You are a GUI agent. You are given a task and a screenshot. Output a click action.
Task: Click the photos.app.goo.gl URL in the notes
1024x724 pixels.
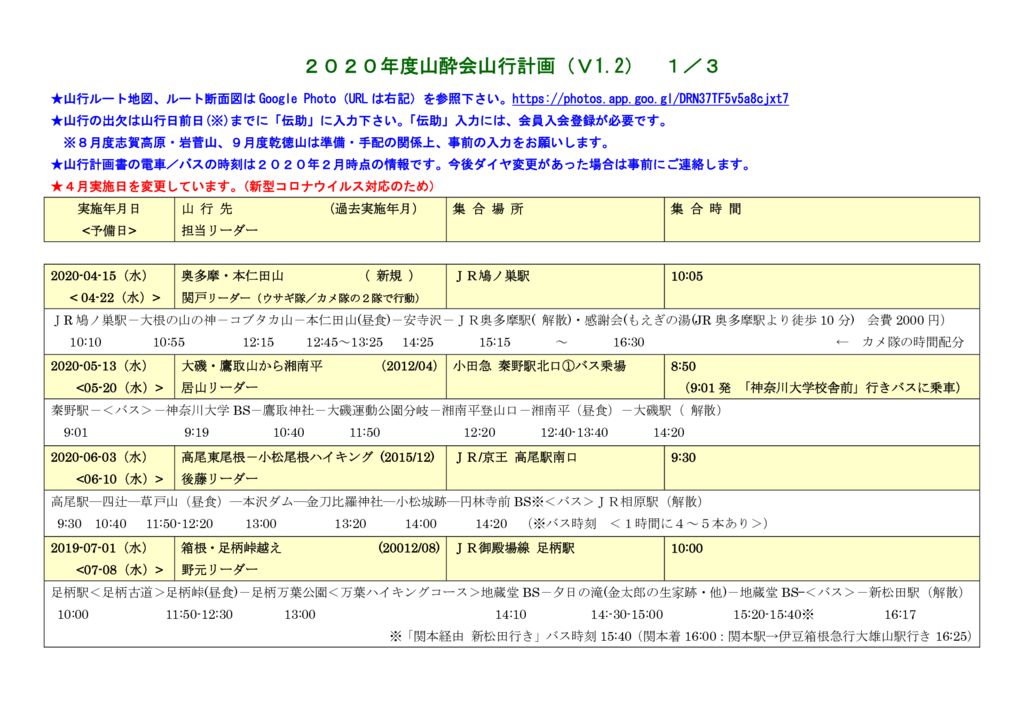[x=648, y=98]
